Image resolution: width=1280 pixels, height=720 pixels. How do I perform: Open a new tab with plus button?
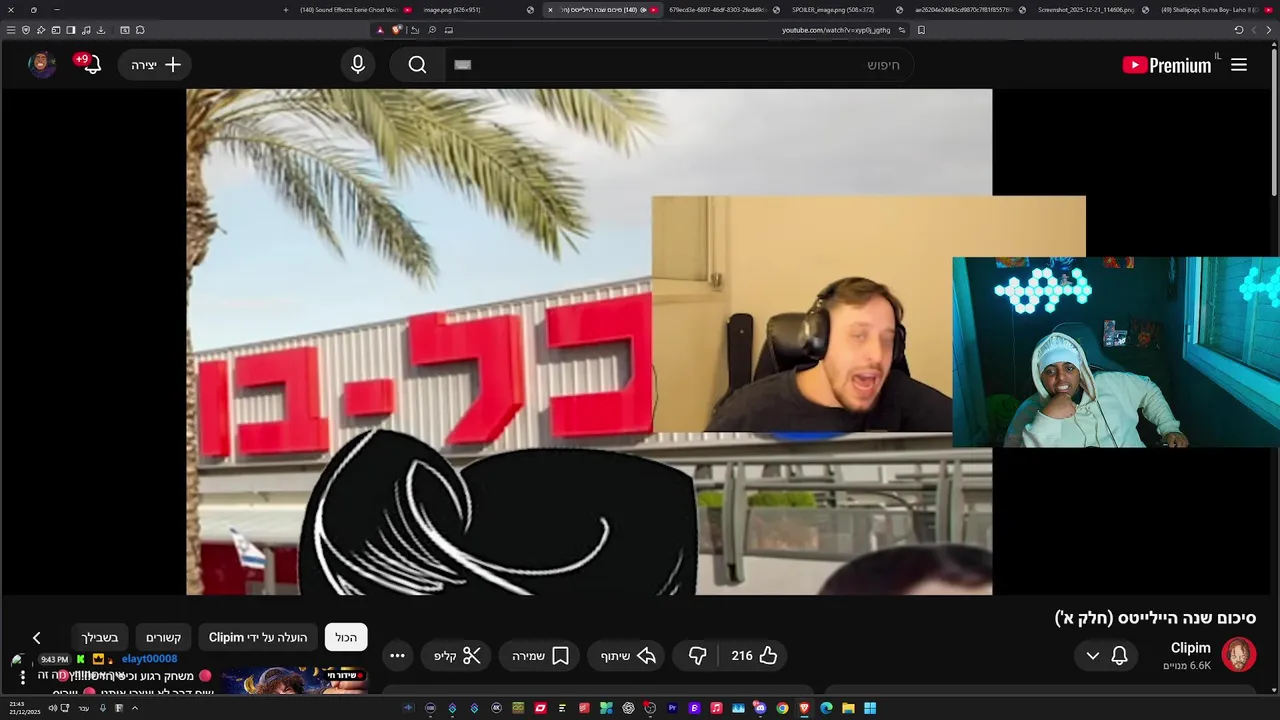tap(286, 10)
